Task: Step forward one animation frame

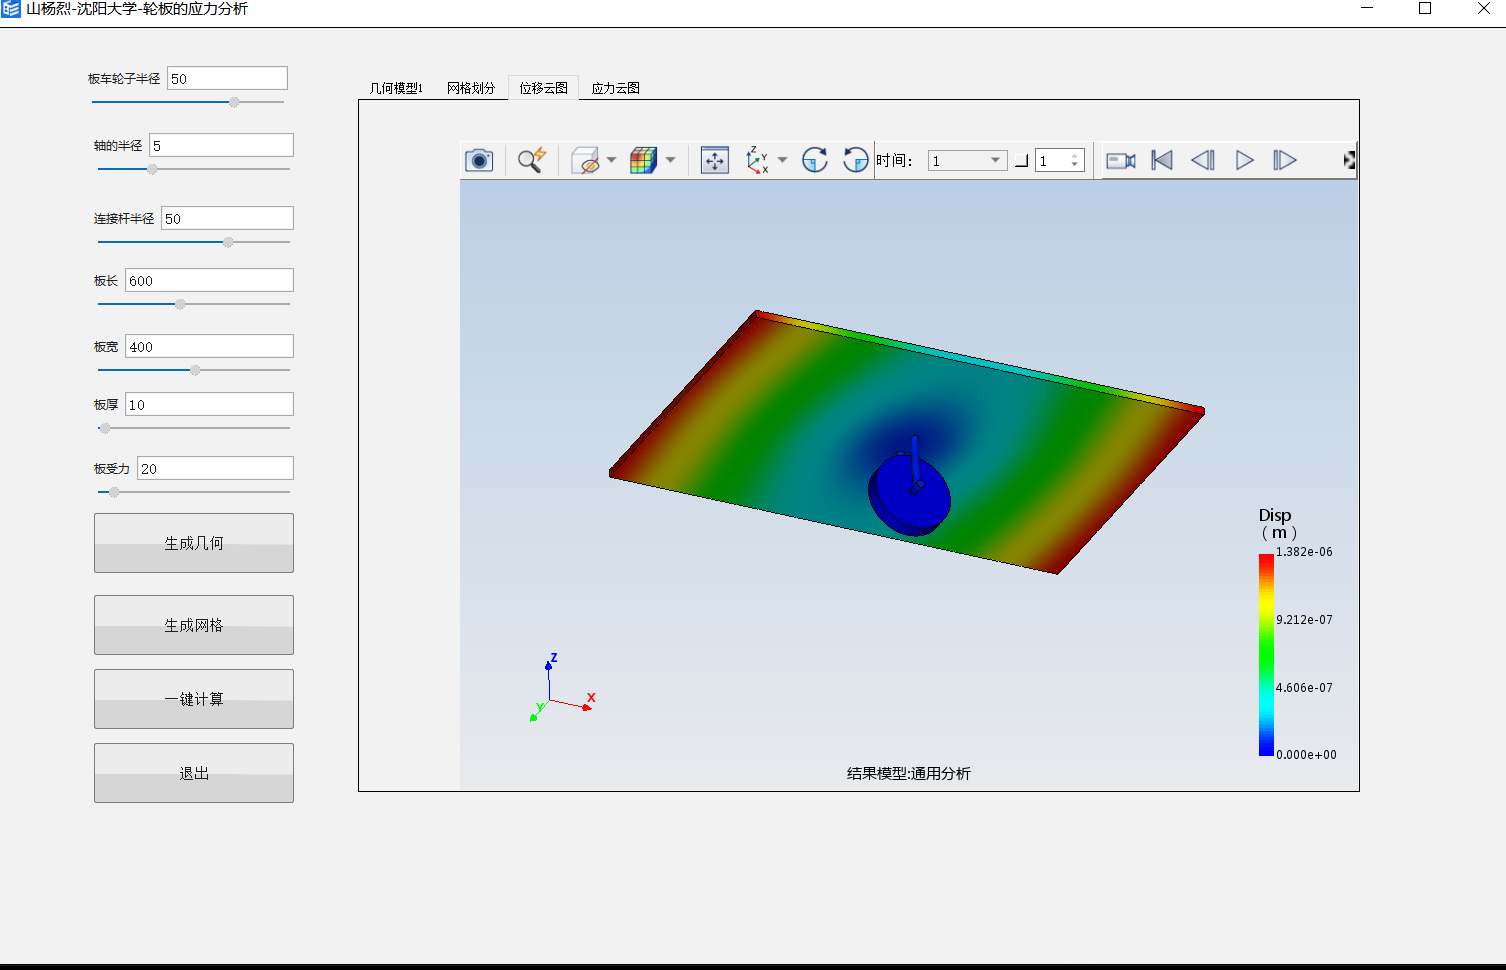Action: tap(1285, 160)
